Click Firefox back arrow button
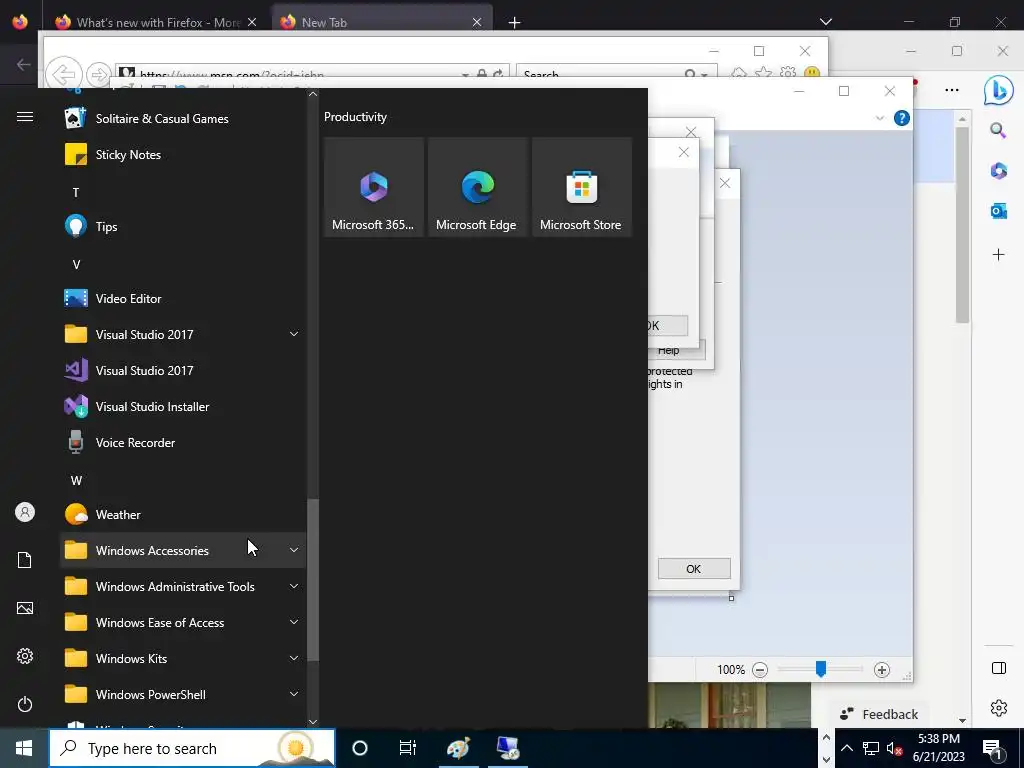 [x=24, y=64]
